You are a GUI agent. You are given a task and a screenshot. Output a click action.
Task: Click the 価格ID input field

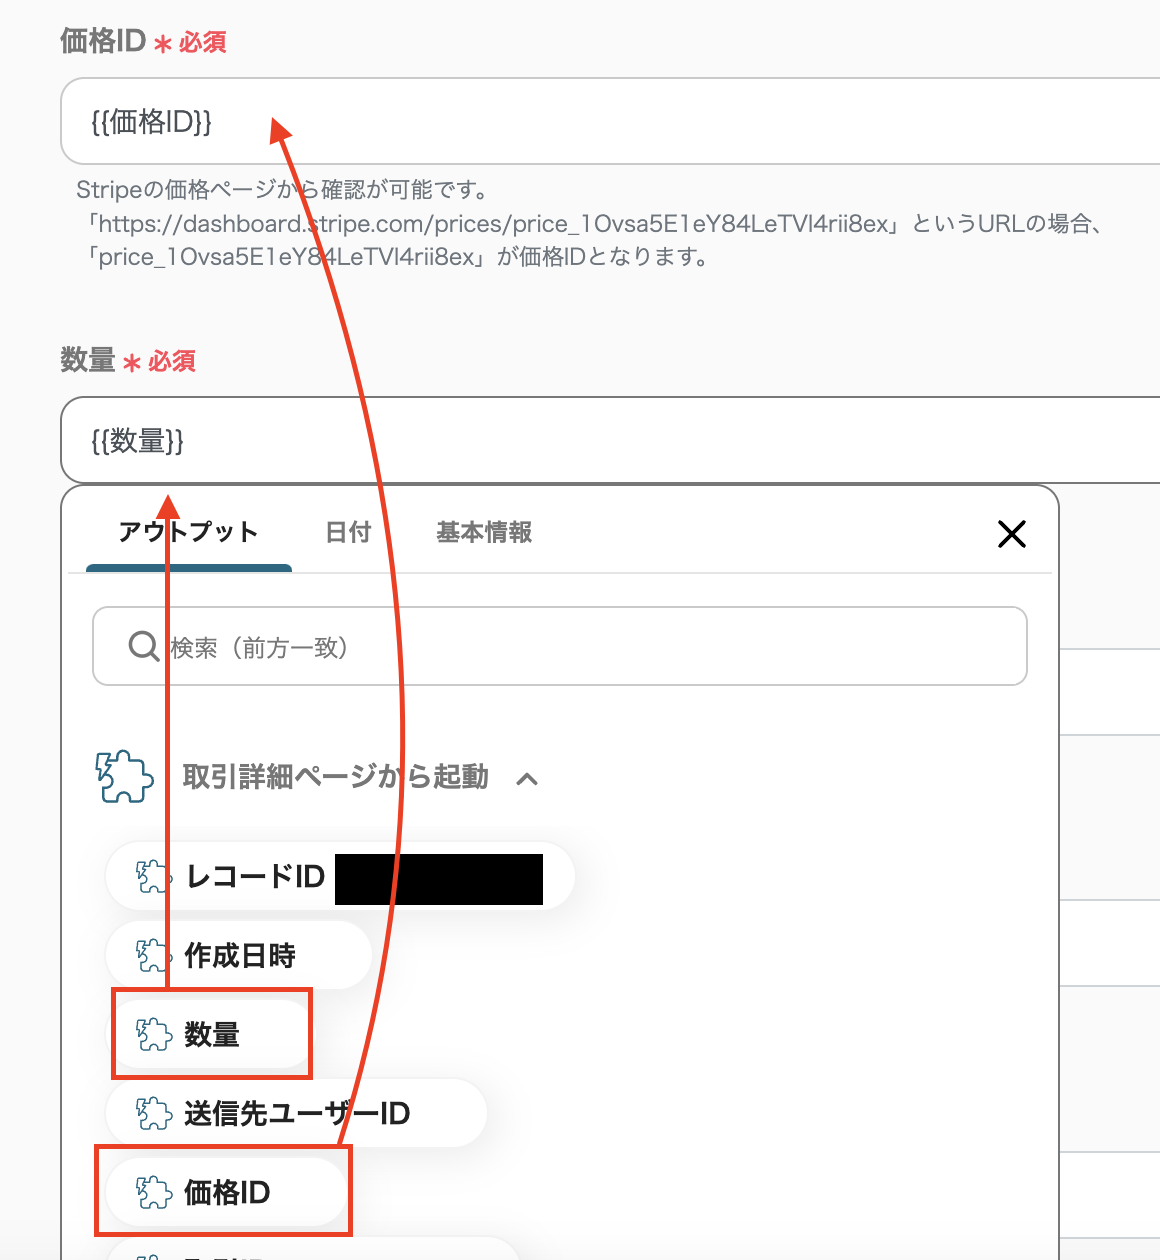[x=610, y=121]
